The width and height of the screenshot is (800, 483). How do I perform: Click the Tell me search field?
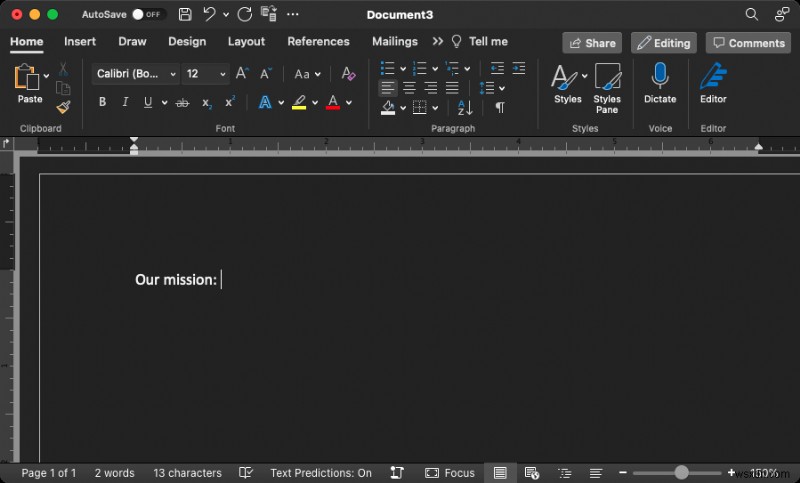(x=480, y=41)
